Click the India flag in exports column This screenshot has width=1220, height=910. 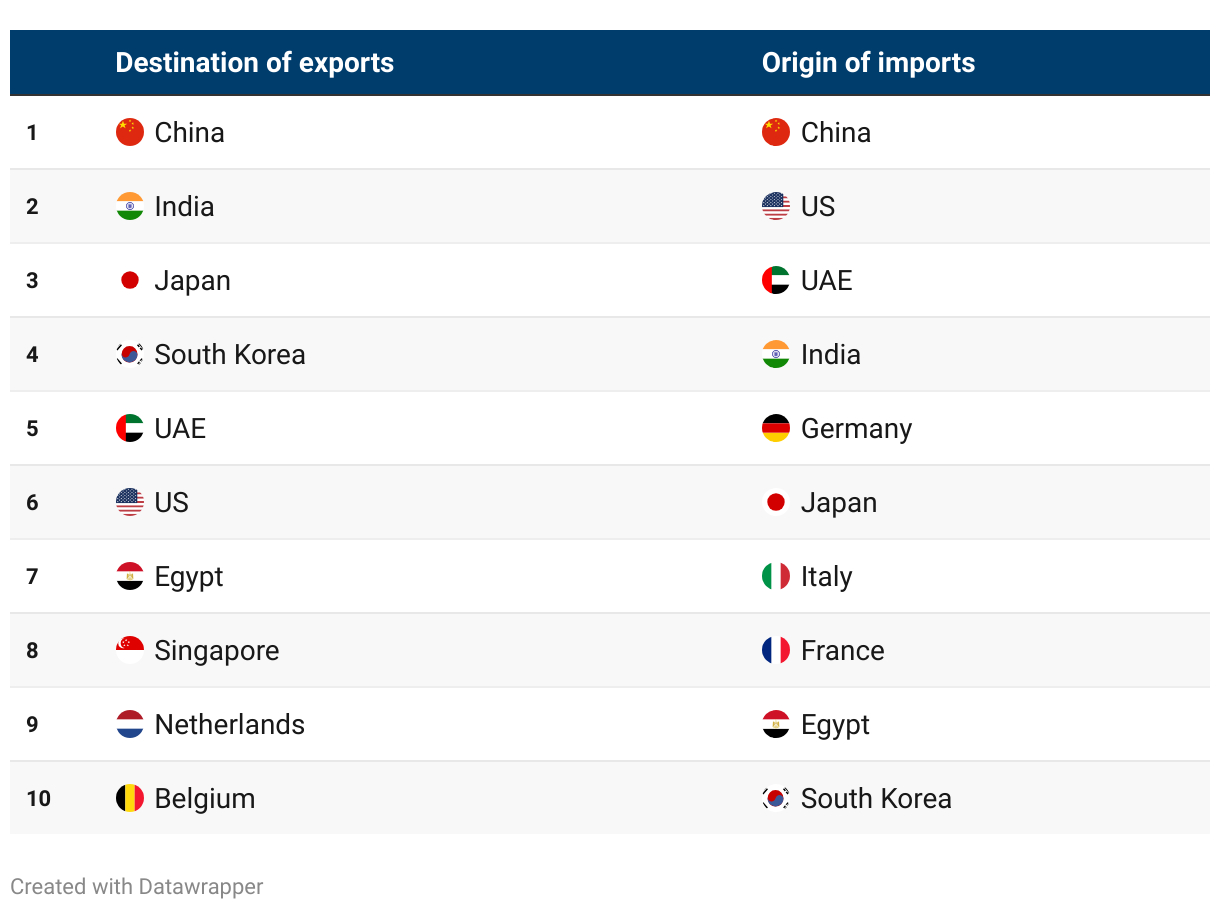130,206
